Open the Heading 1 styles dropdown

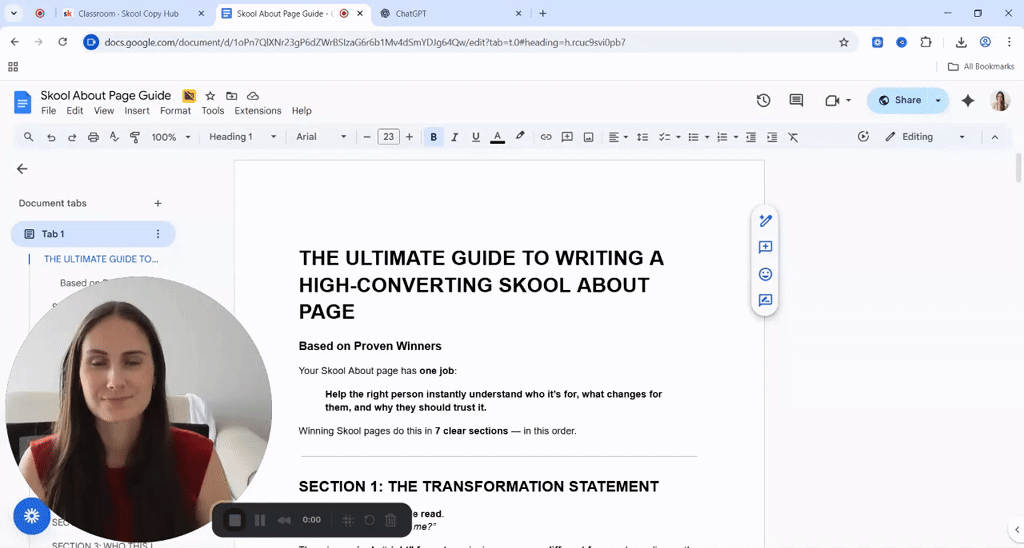pos(242,137)
